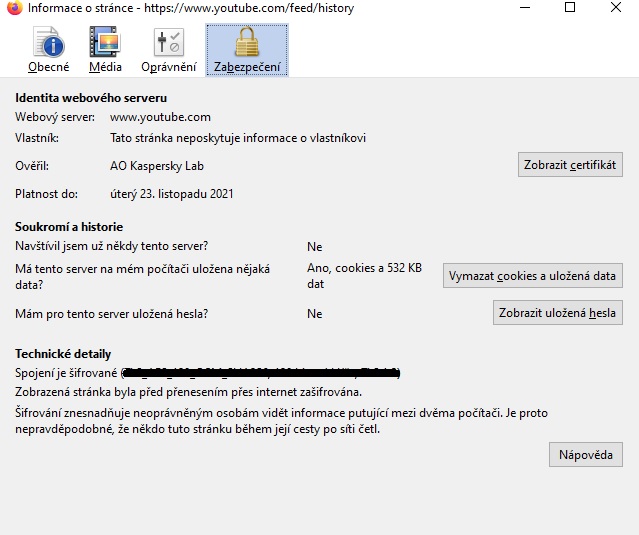Open the Obecné general info tab
The height and width of the screenshot is (535, 639).
(48, 50)
